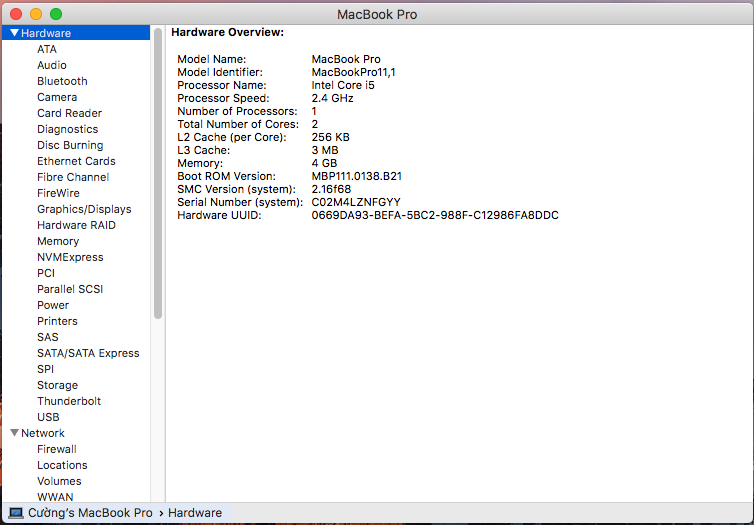754x525 pixels.
Task: Show the Storage information
Action: point(57,385)
